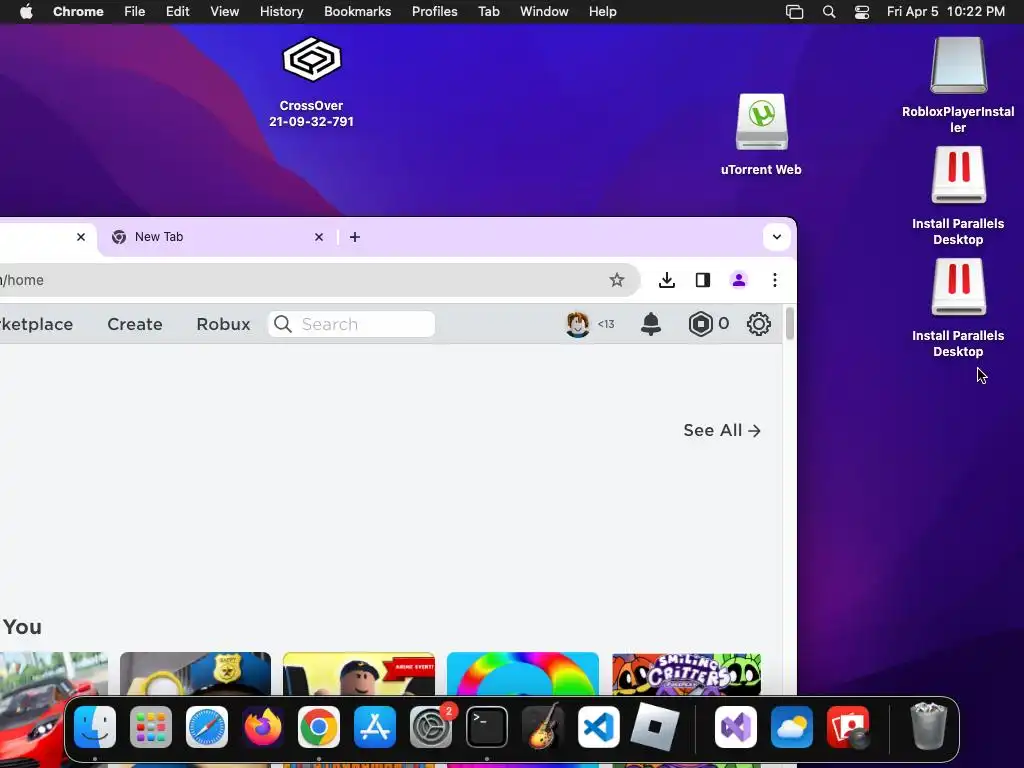This screenshot has height=768, width=1024.
Task: Click the Roblox search magnifier icon
Action: click(x=283, y=324)
